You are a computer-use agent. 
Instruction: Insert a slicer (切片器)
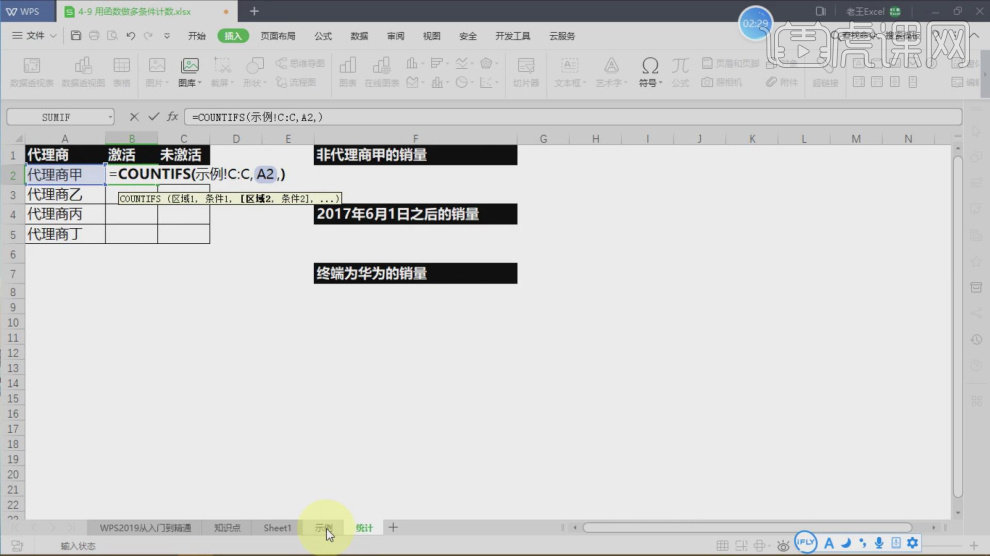click(x=526, y=73)
